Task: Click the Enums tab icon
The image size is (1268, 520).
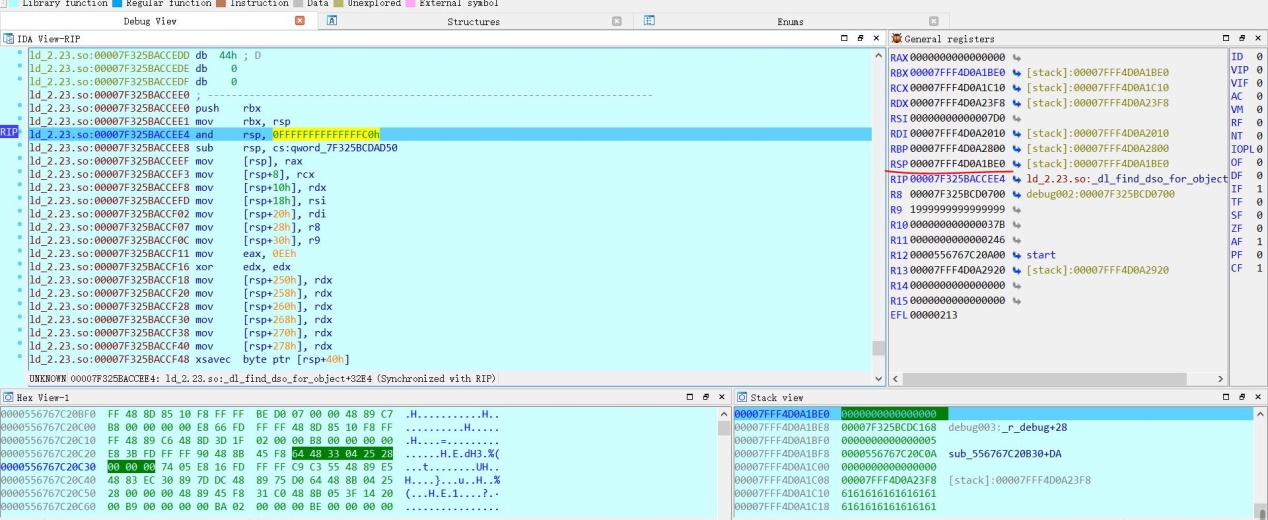Action: coord(650,21)
